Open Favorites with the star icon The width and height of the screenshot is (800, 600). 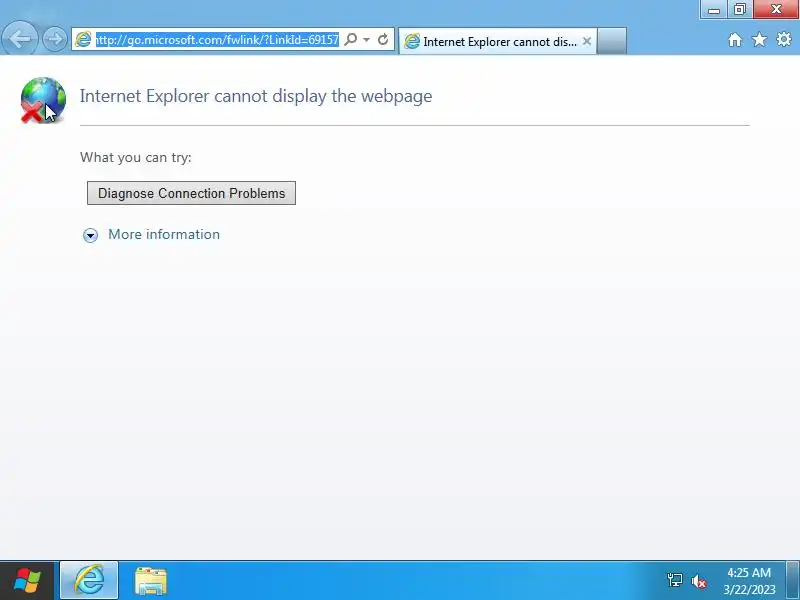pyautogui.click(x=759, y=39)
